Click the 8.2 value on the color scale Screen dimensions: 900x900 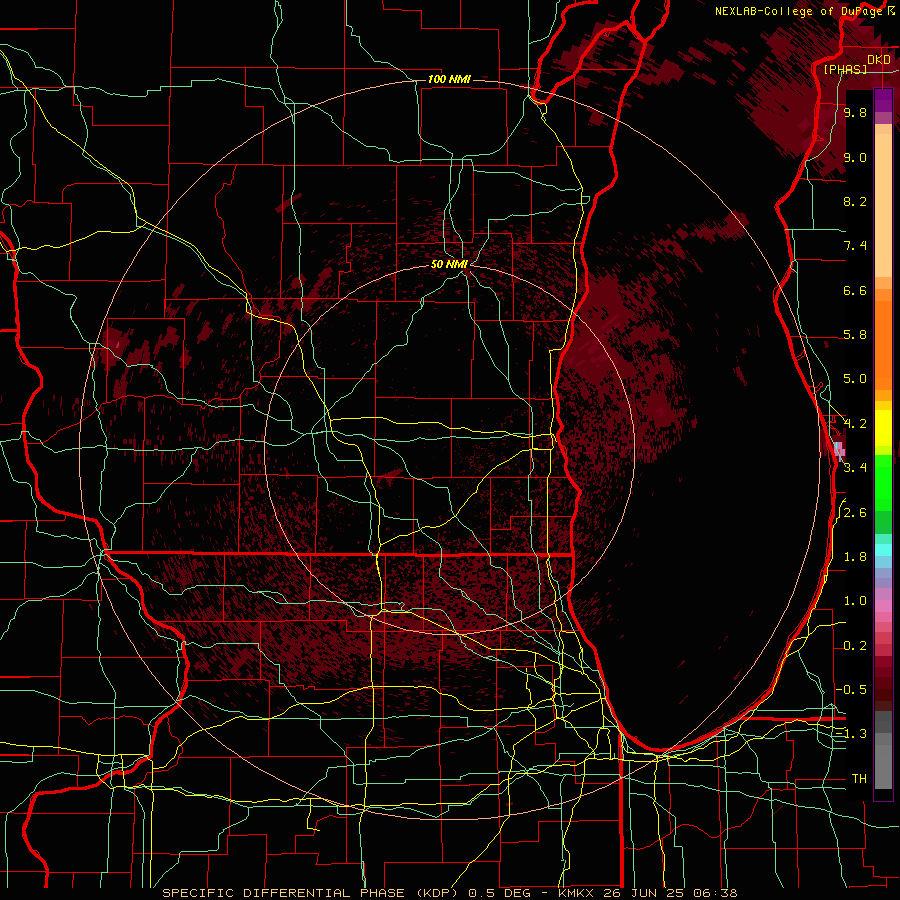[855, 201]
